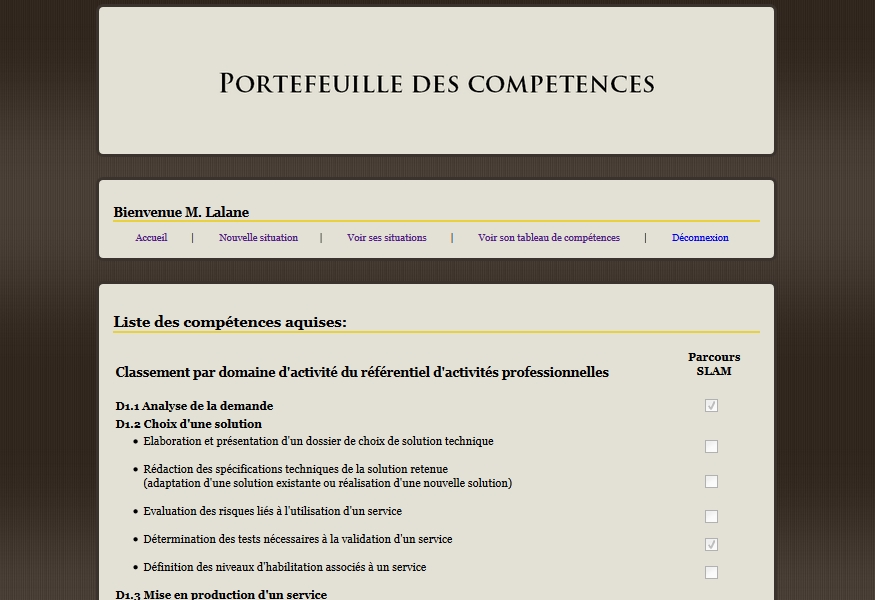Click Liste des compétences aquises heading
This screenshot has width=875, height=600.
[x=230, y=322]
